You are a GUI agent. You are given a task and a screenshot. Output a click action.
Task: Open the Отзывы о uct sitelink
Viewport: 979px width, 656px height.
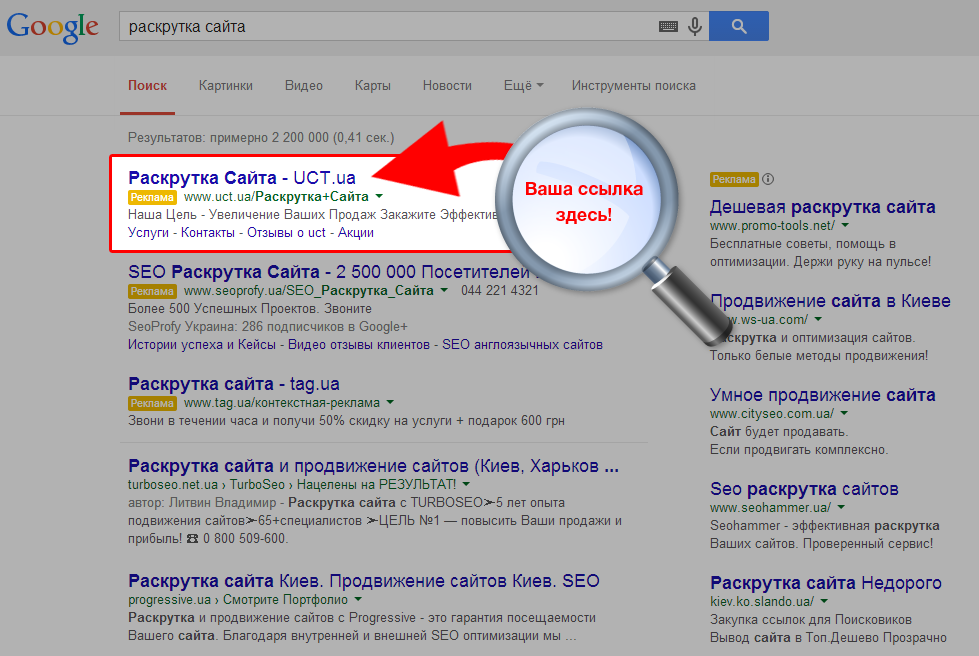pyautogui.click(x=287, y=233)
